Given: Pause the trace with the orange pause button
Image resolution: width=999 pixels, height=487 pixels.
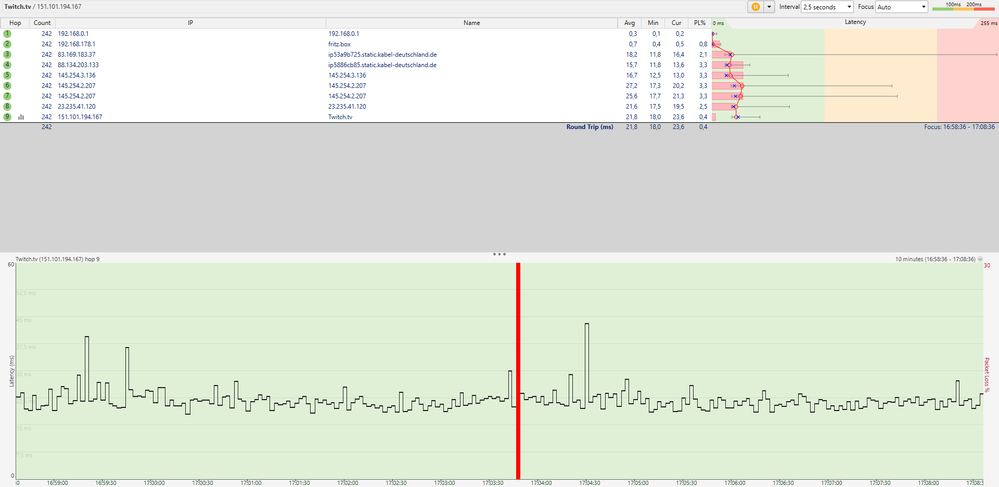Looking at the screenshot, I should [x=755, y=6].
